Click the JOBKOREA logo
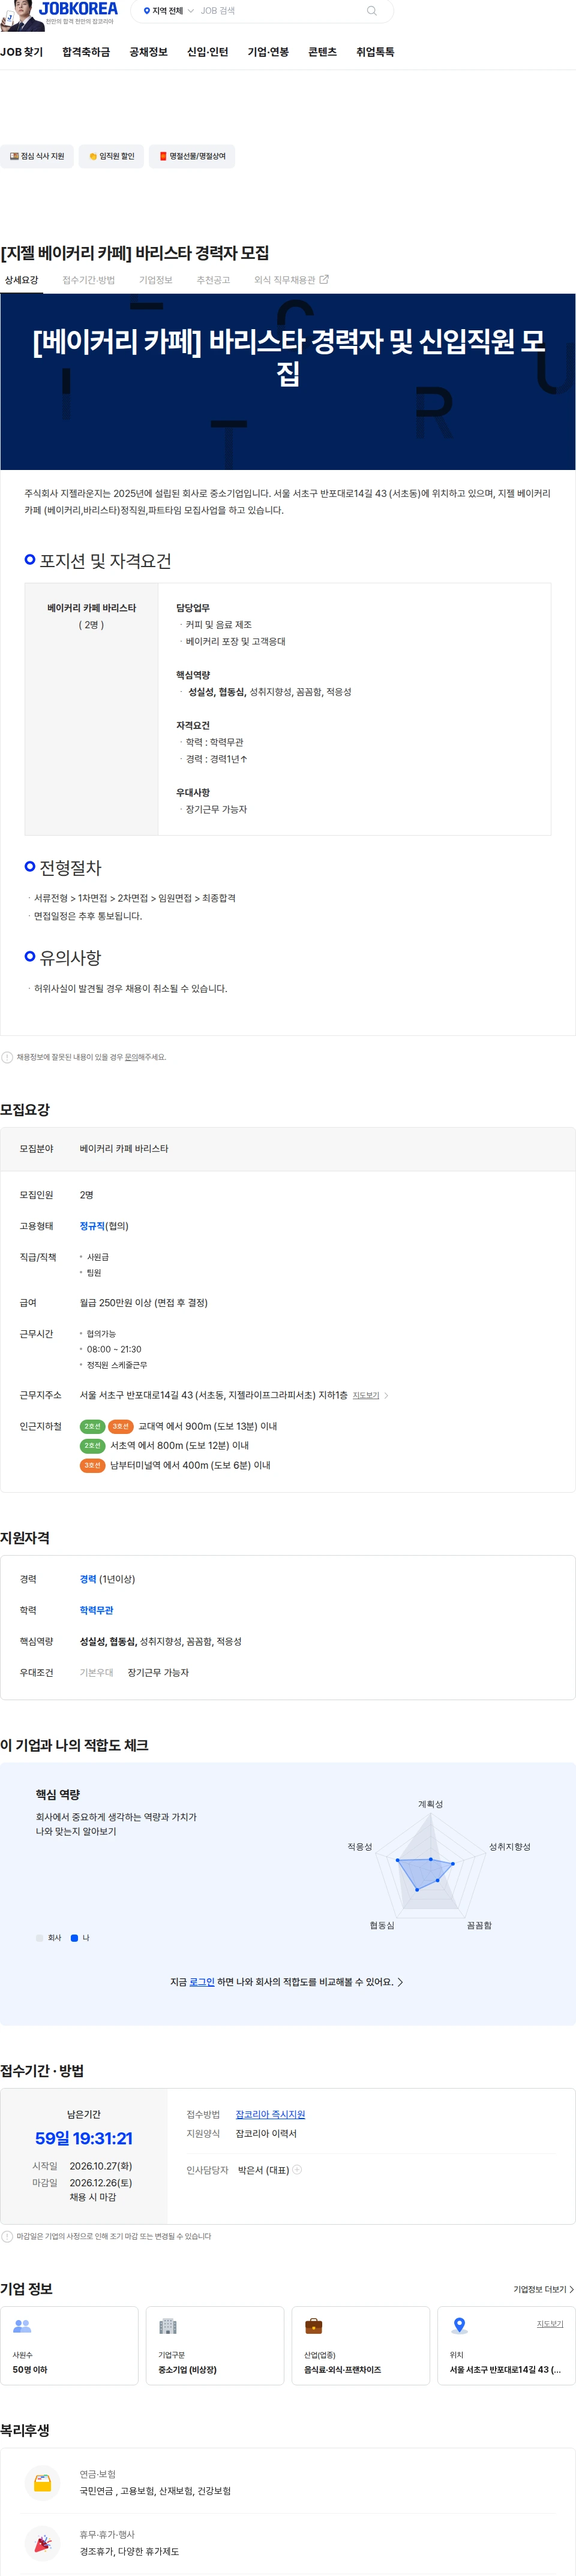 [x=77, y=9]
